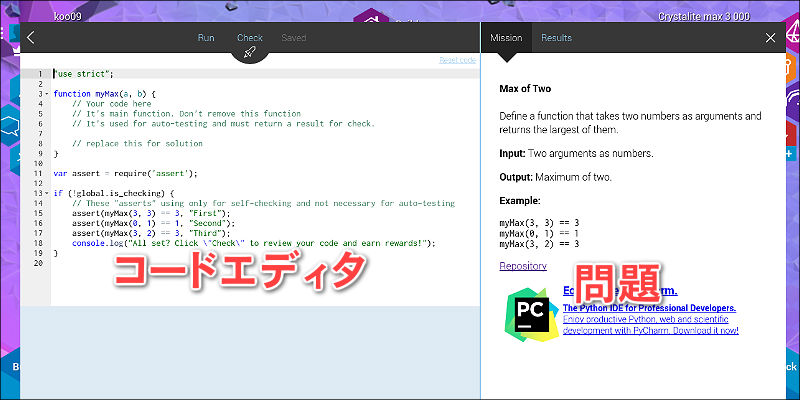This screenshot has width=800, height=400.
Task: Click the "var assert = require('assert');" line
Action: pos(125,173)
